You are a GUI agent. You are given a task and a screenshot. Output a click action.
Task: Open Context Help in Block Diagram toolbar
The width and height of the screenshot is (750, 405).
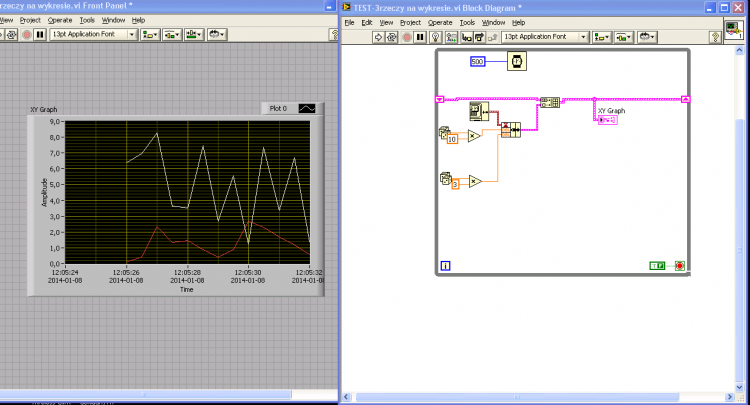click(715, 37)
